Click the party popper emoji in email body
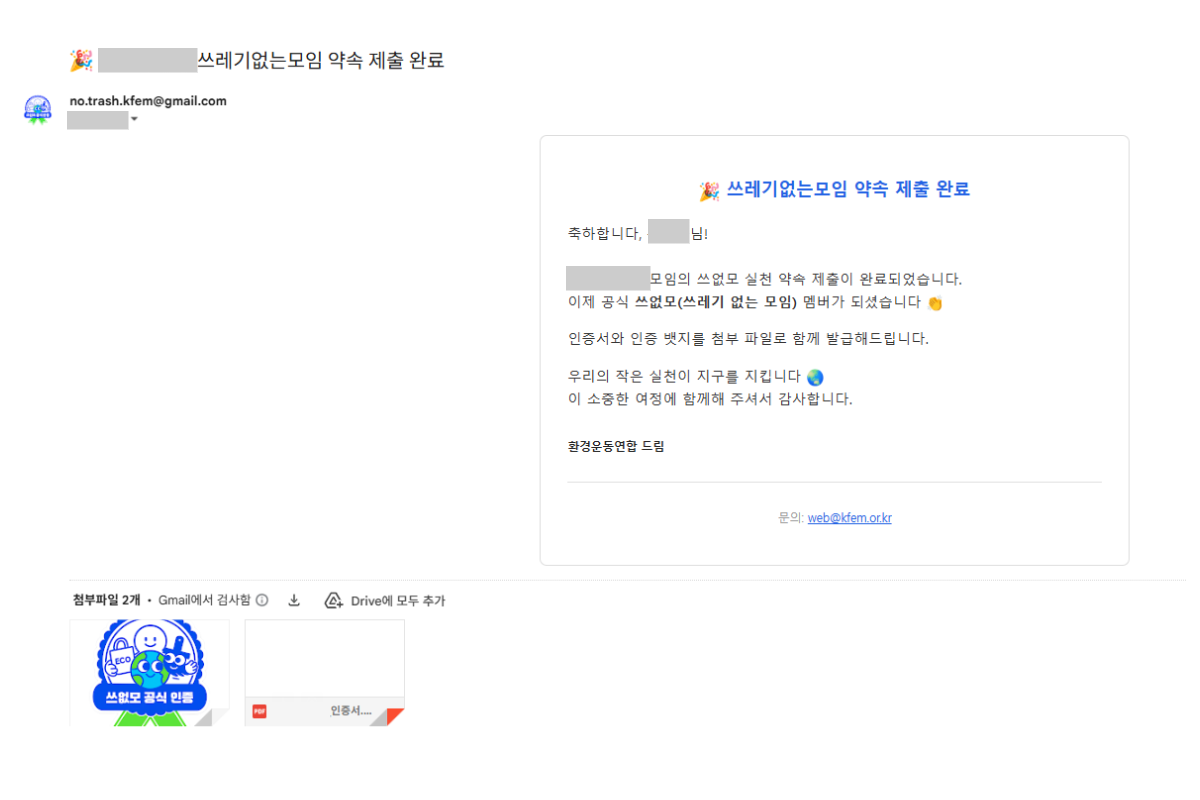 pos(709,190)
